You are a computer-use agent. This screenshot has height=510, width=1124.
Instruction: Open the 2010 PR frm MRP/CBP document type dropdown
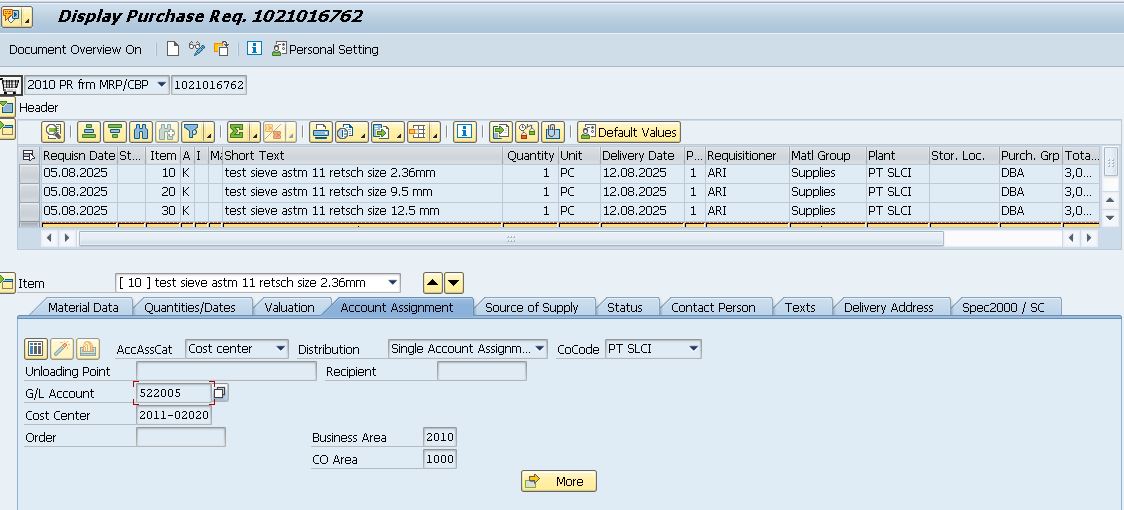(x=161, y=85)
